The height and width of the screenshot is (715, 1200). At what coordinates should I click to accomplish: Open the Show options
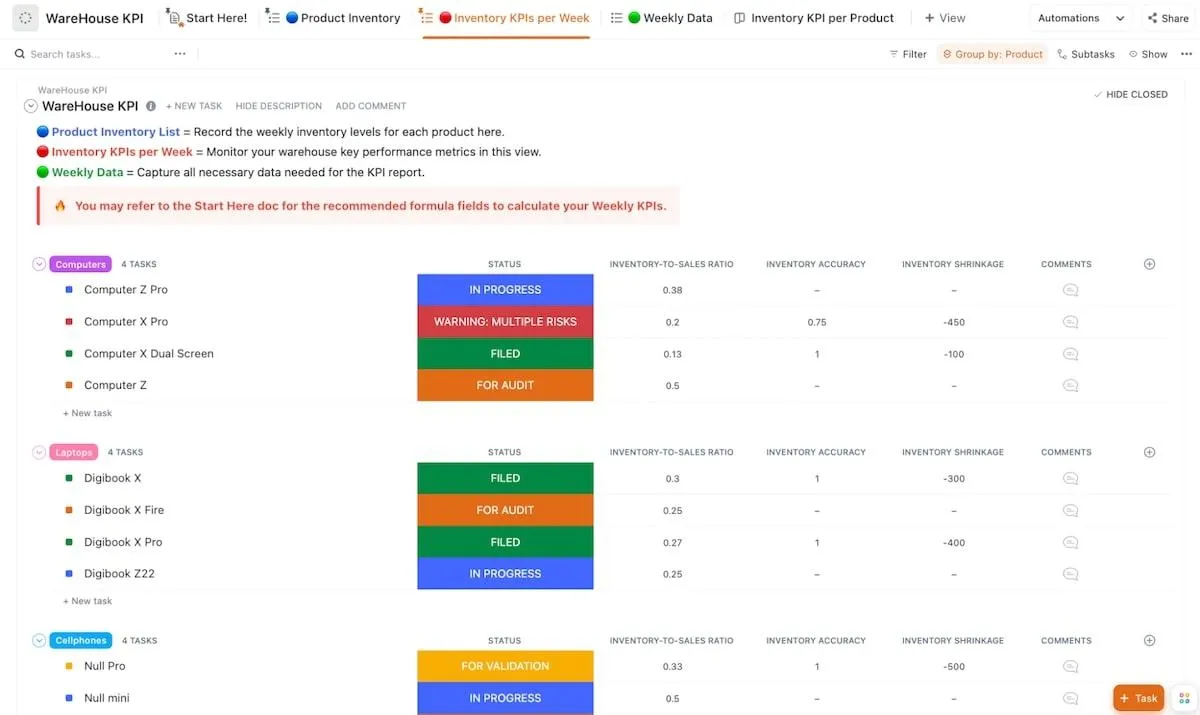[1148, 54]
